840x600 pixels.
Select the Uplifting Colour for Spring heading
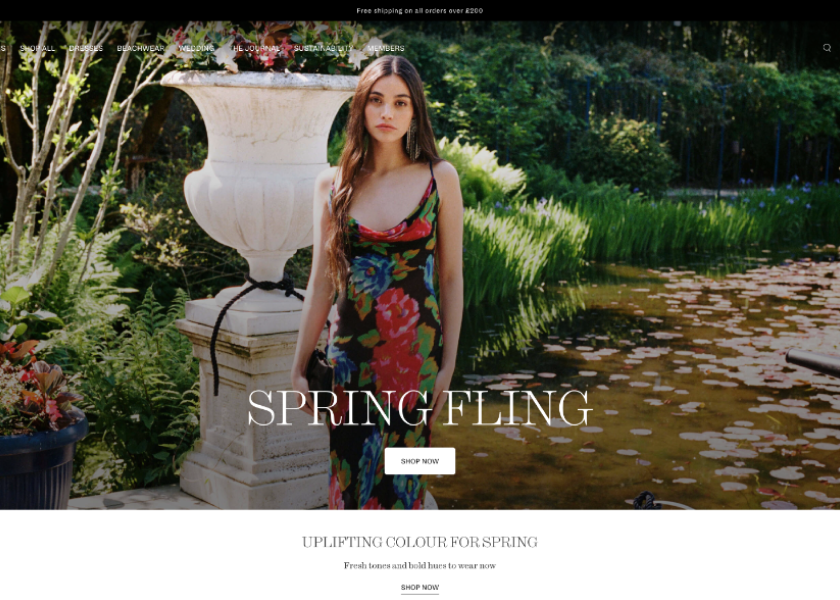pos(419,542)
